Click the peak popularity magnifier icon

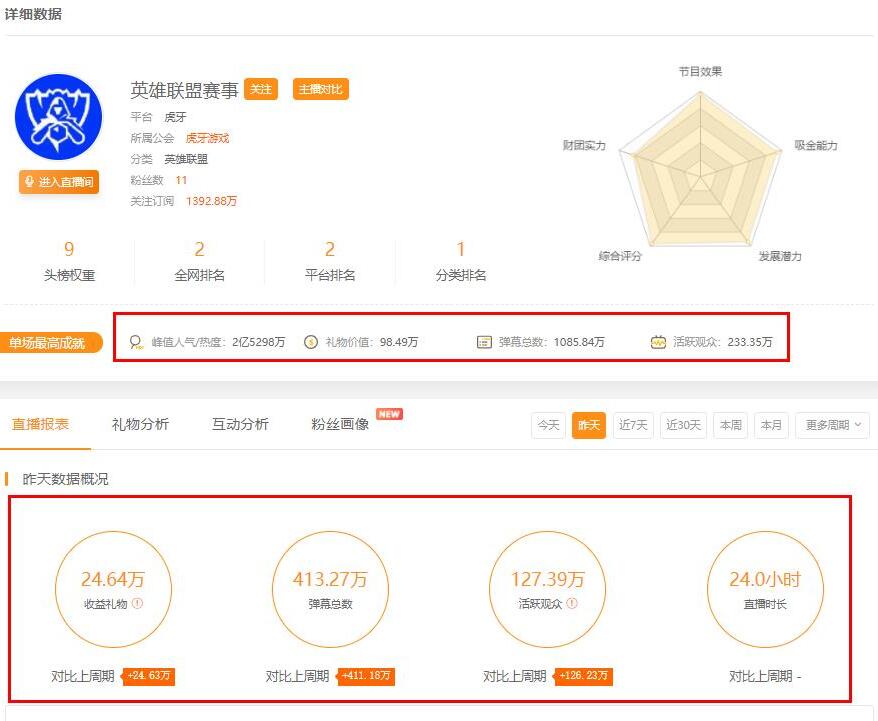(x=136, y=342)
